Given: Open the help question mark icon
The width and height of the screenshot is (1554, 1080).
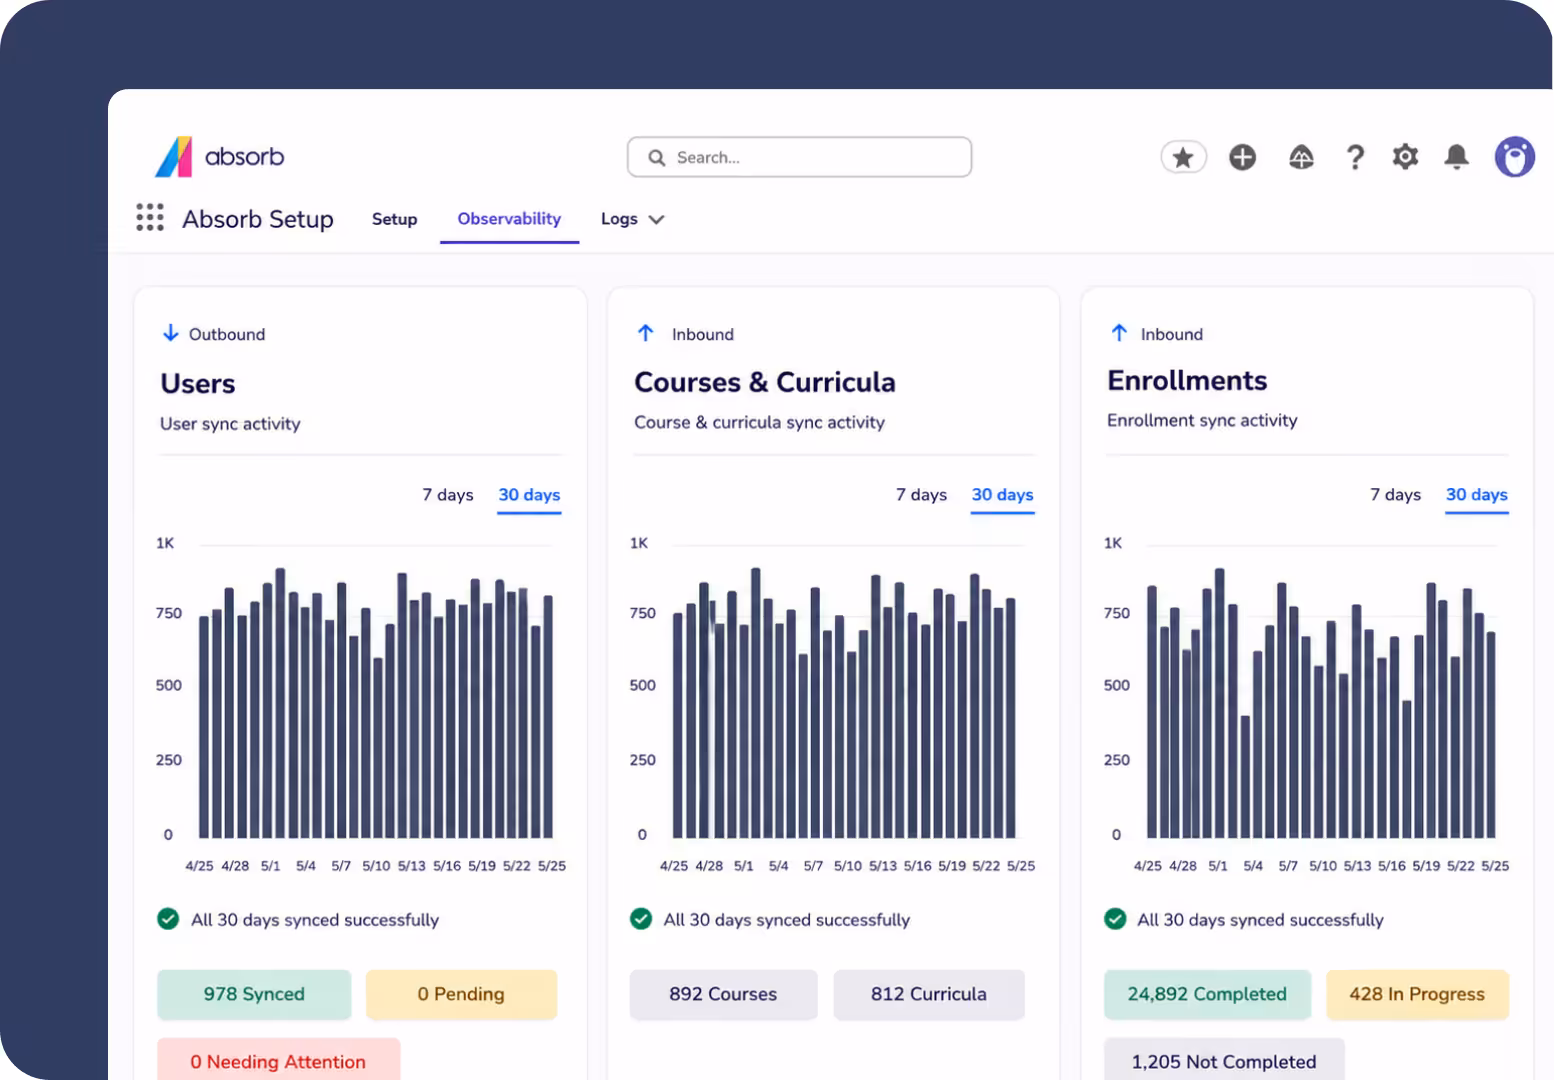Looking at the screenshot, I should click(1355, 157).
